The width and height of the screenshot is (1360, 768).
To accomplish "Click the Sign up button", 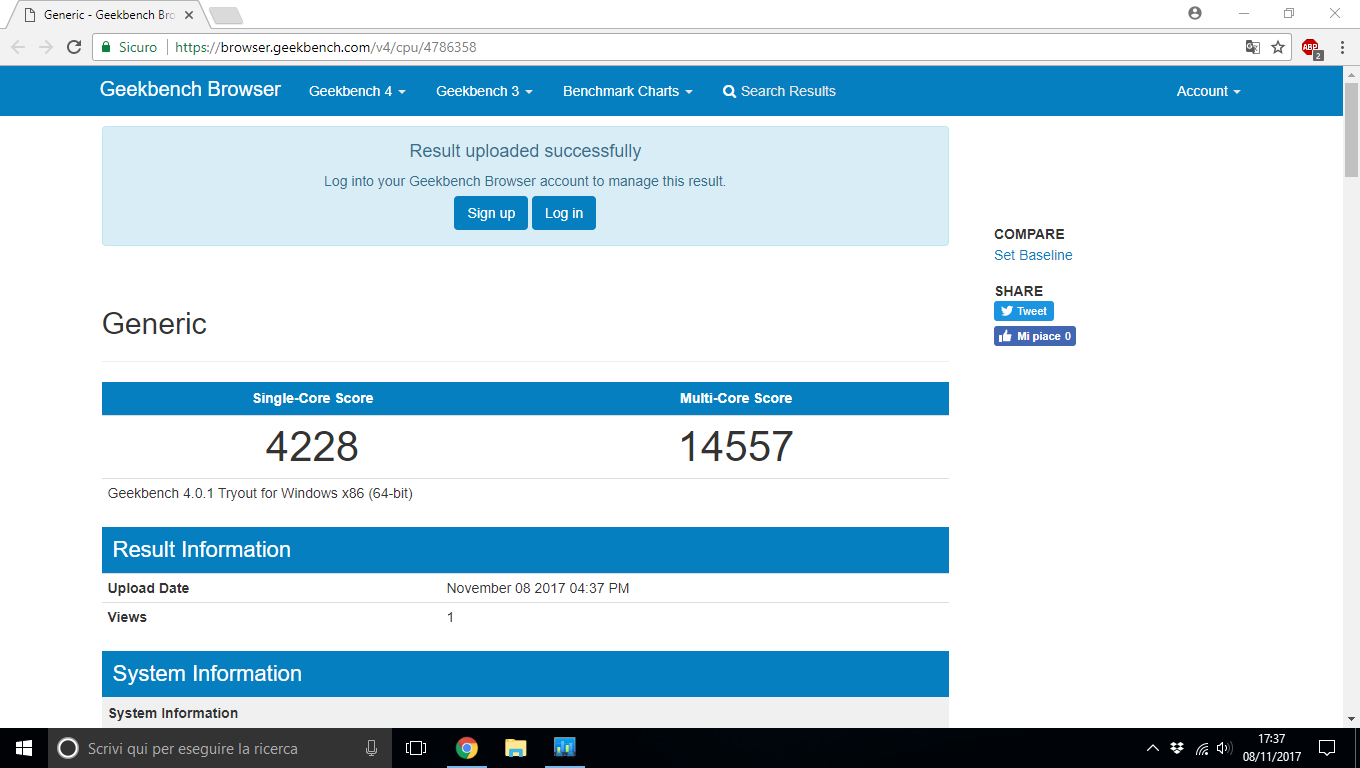I will 491,213.
